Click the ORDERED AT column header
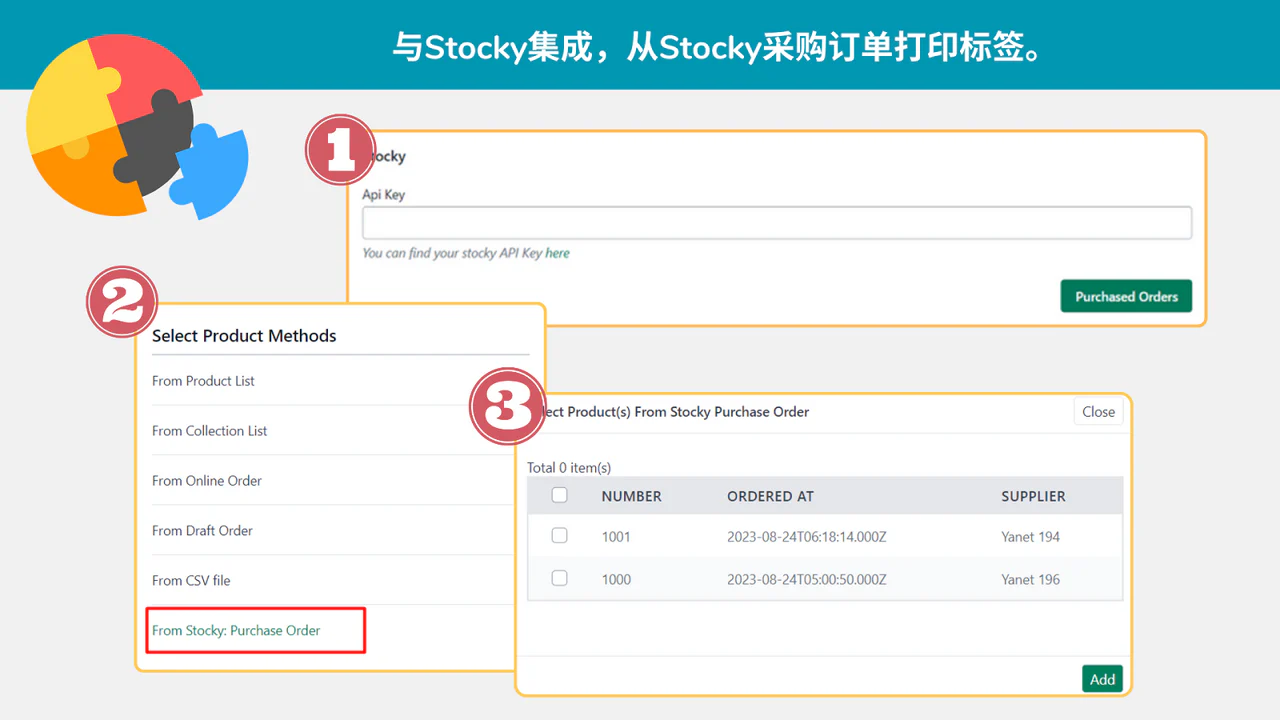1280x720 pixels. pyautogui.click(x=770, y=496)
